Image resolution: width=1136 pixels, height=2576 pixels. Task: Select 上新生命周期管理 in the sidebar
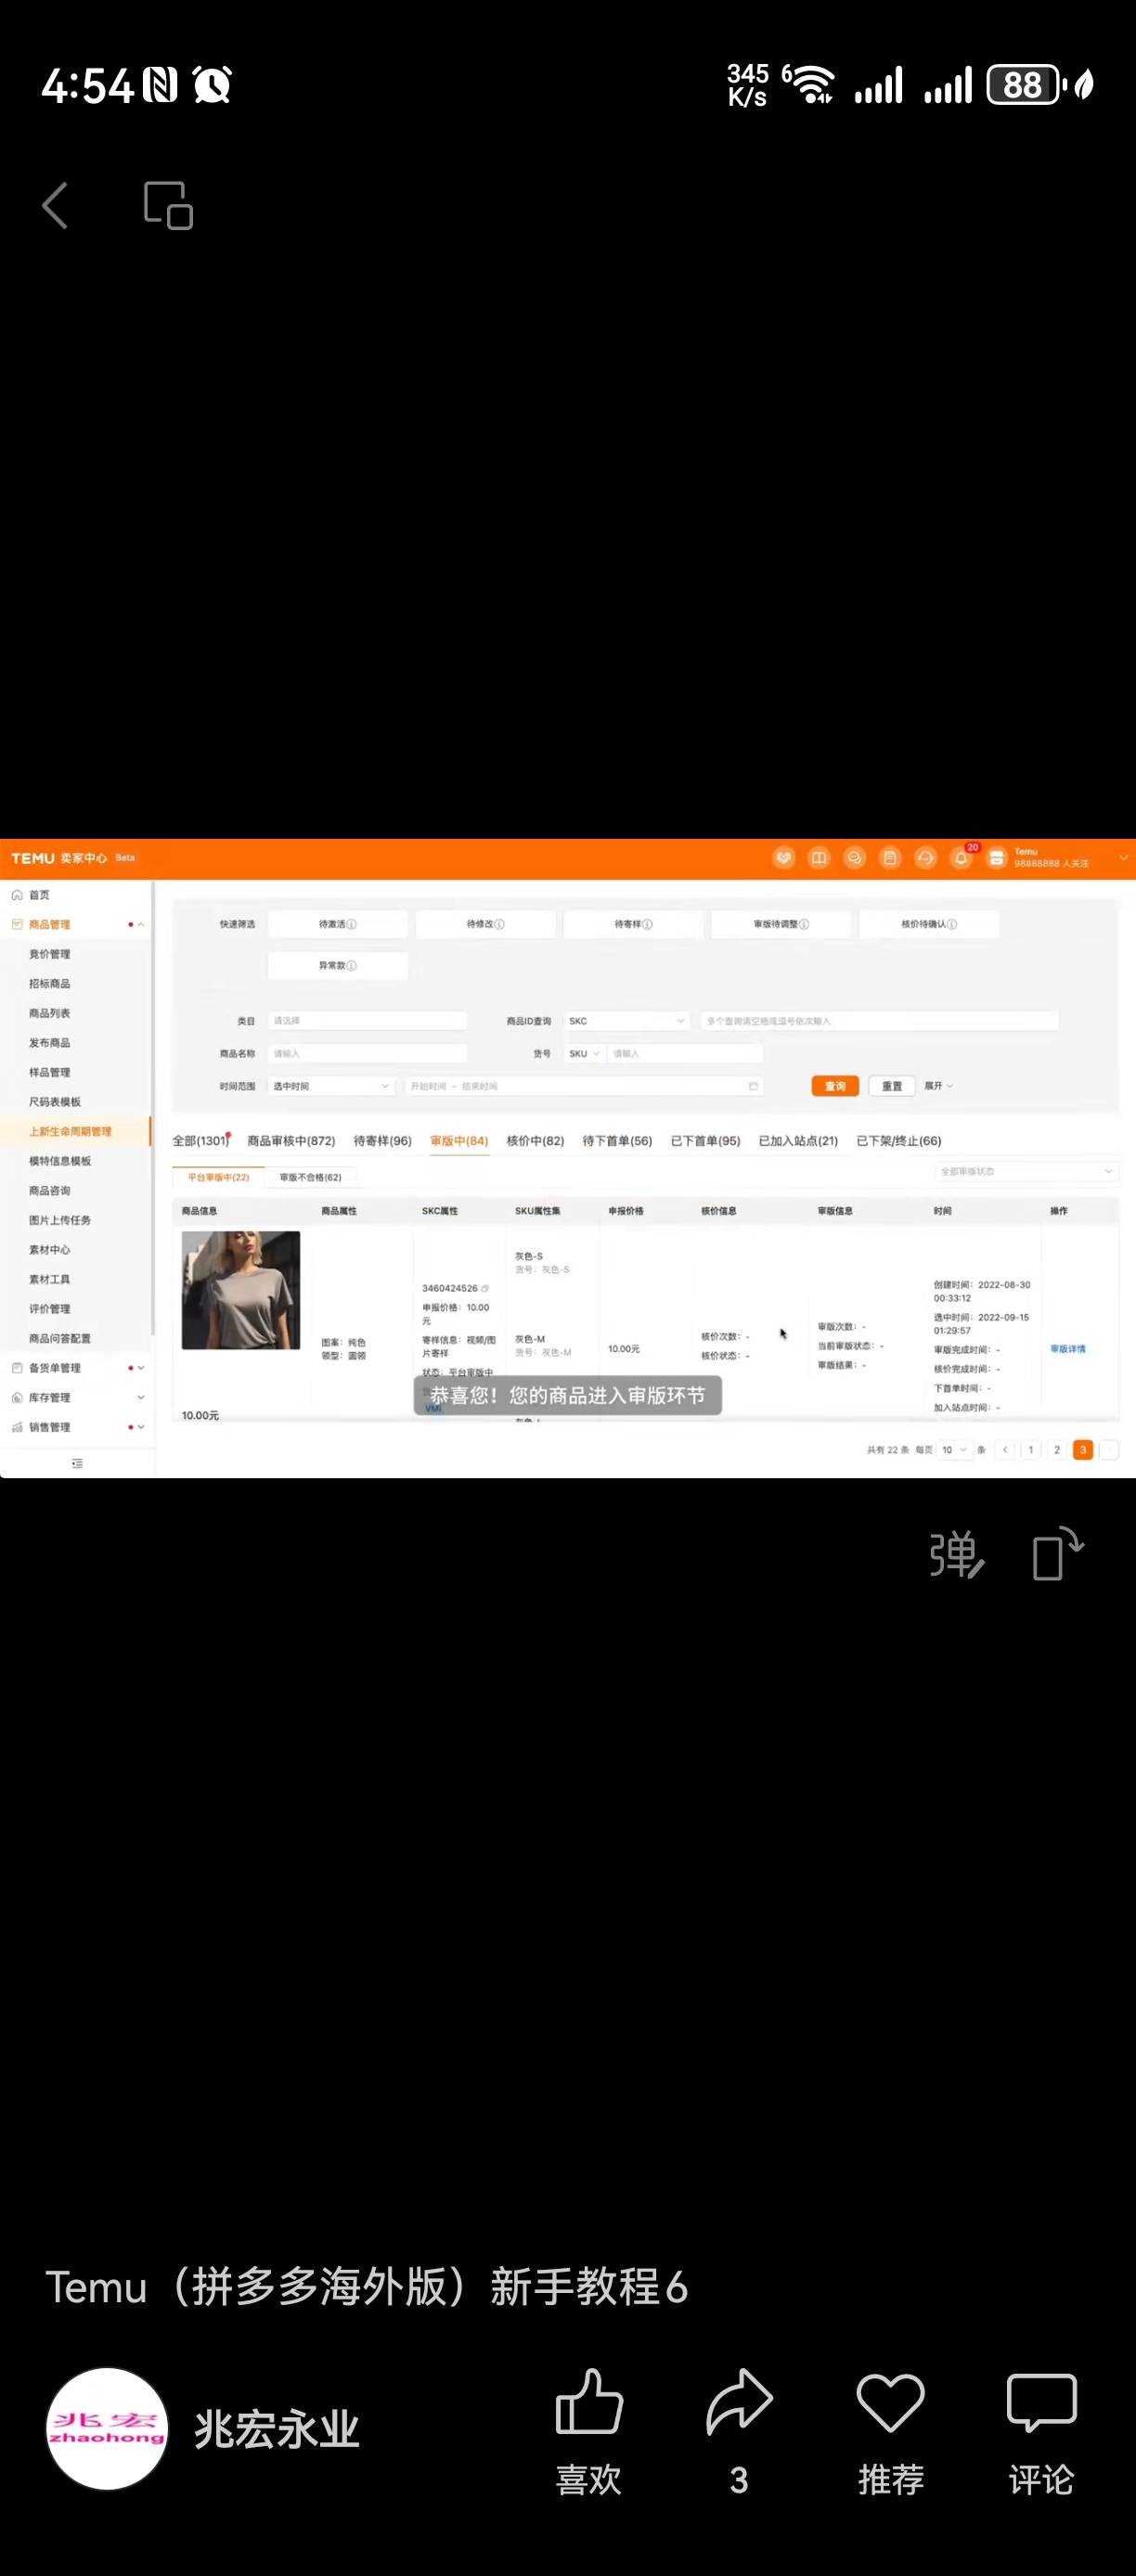click(x=70, y=1131)
